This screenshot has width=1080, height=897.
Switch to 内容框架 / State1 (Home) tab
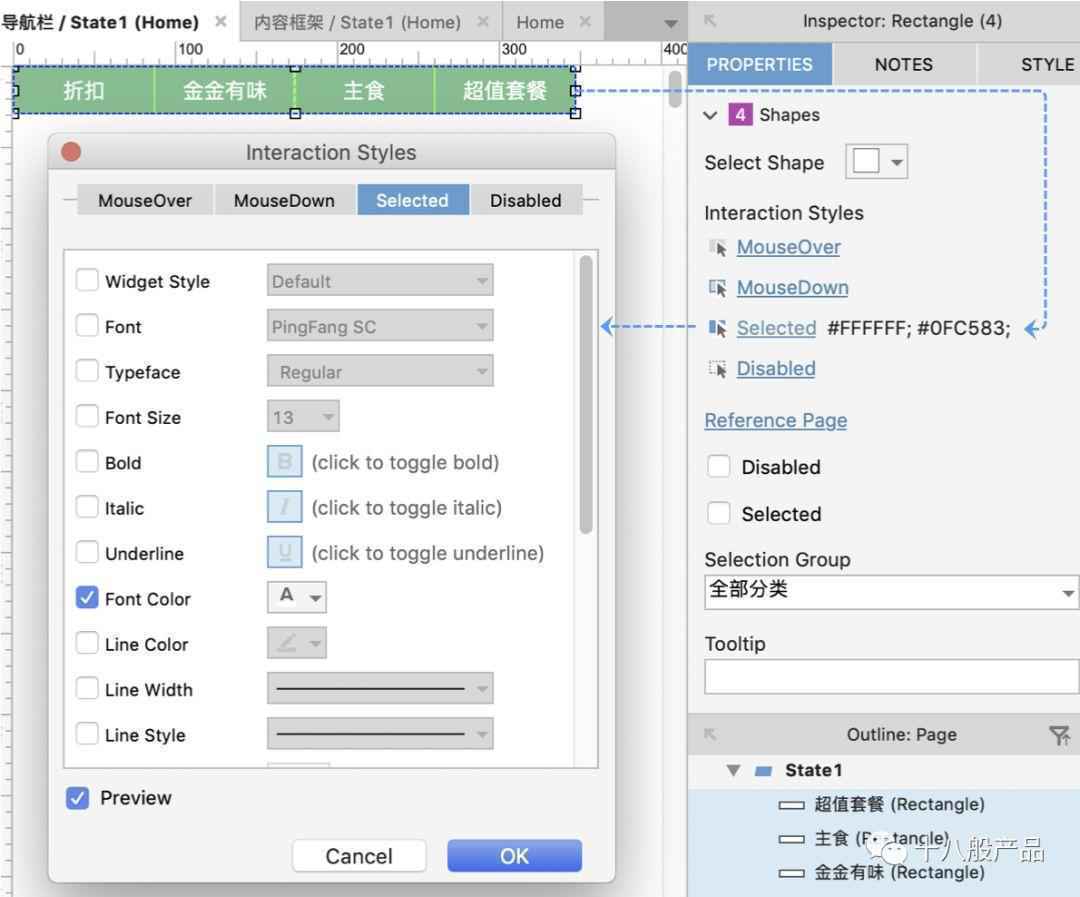point(357,22)
